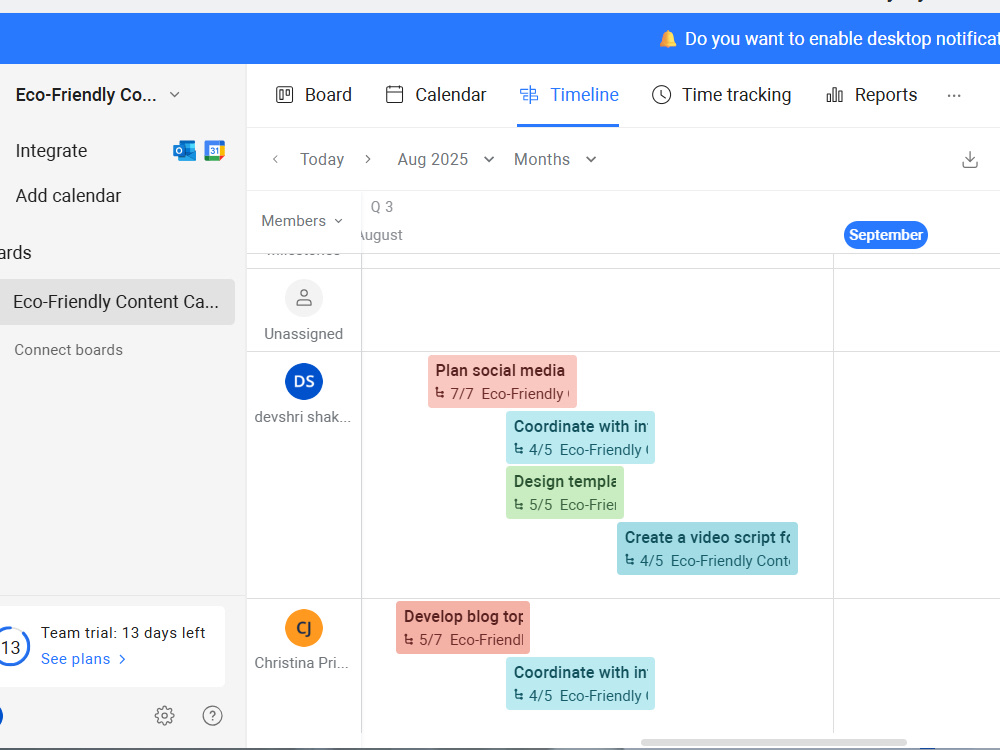Image resolution: width=1000 pixels, height=750 pixels.
Task: Open the Aug 2025 date dropdown
Action: [446, 159]
